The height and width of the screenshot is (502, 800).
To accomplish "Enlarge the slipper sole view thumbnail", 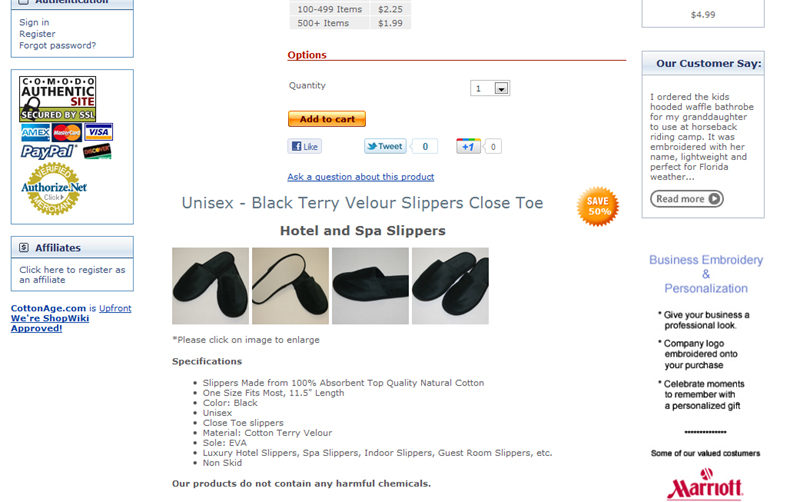I will coord(290,286).
